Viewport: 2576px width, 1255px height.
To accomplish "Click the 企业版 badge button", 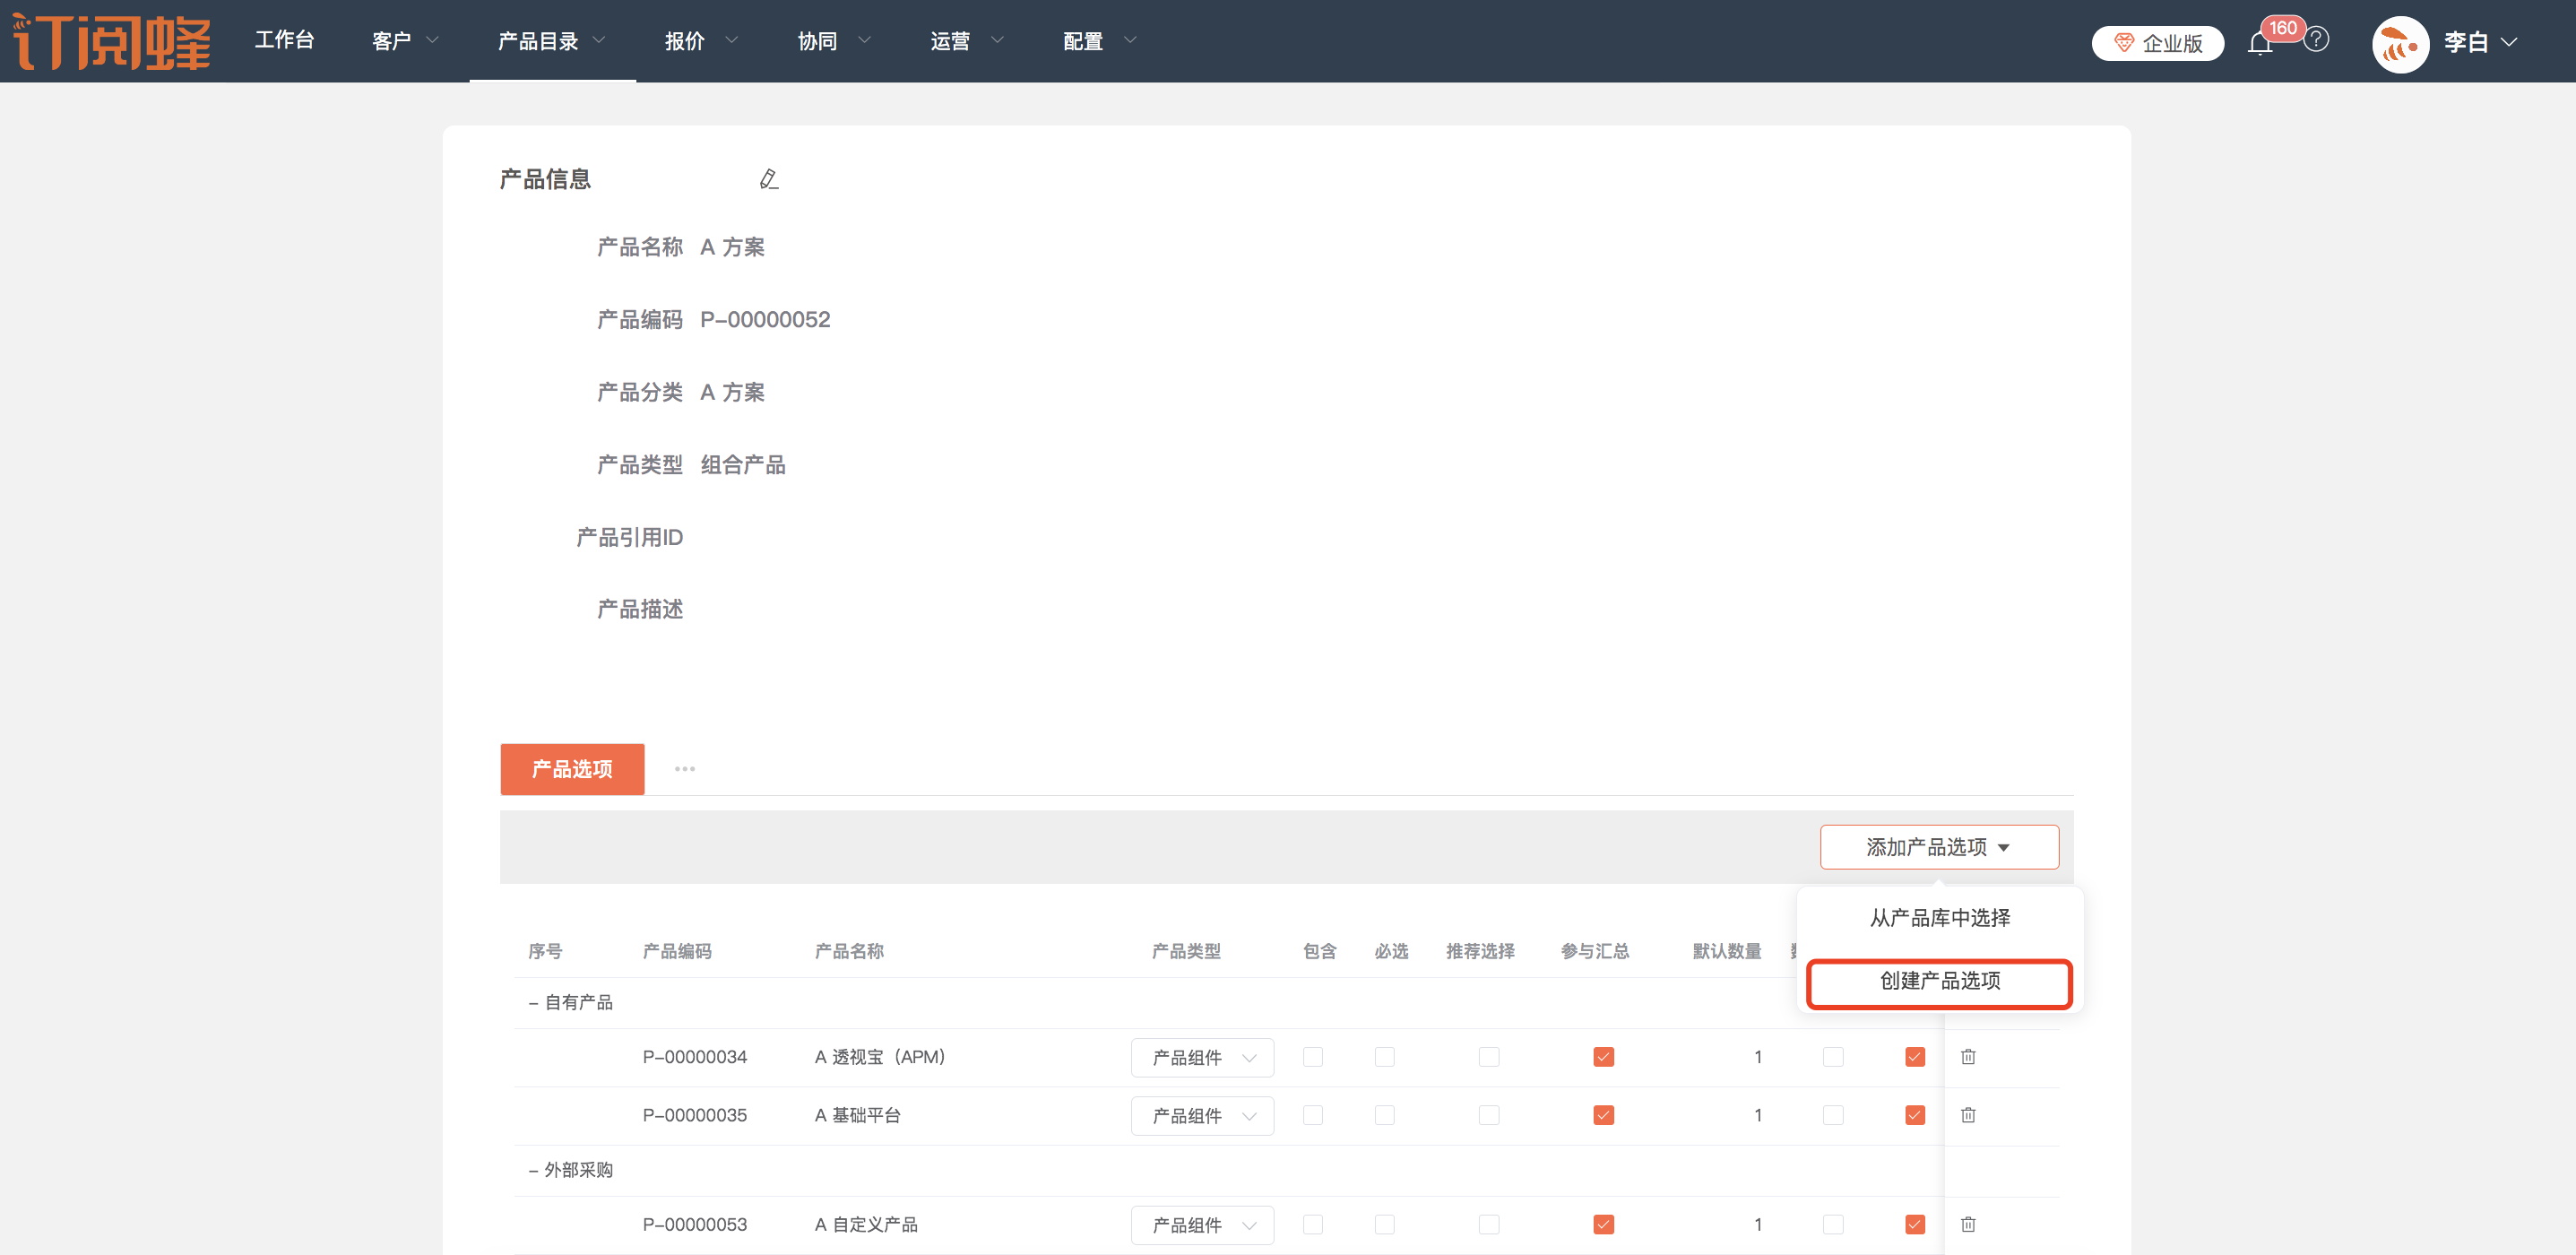I will 2157,43.
